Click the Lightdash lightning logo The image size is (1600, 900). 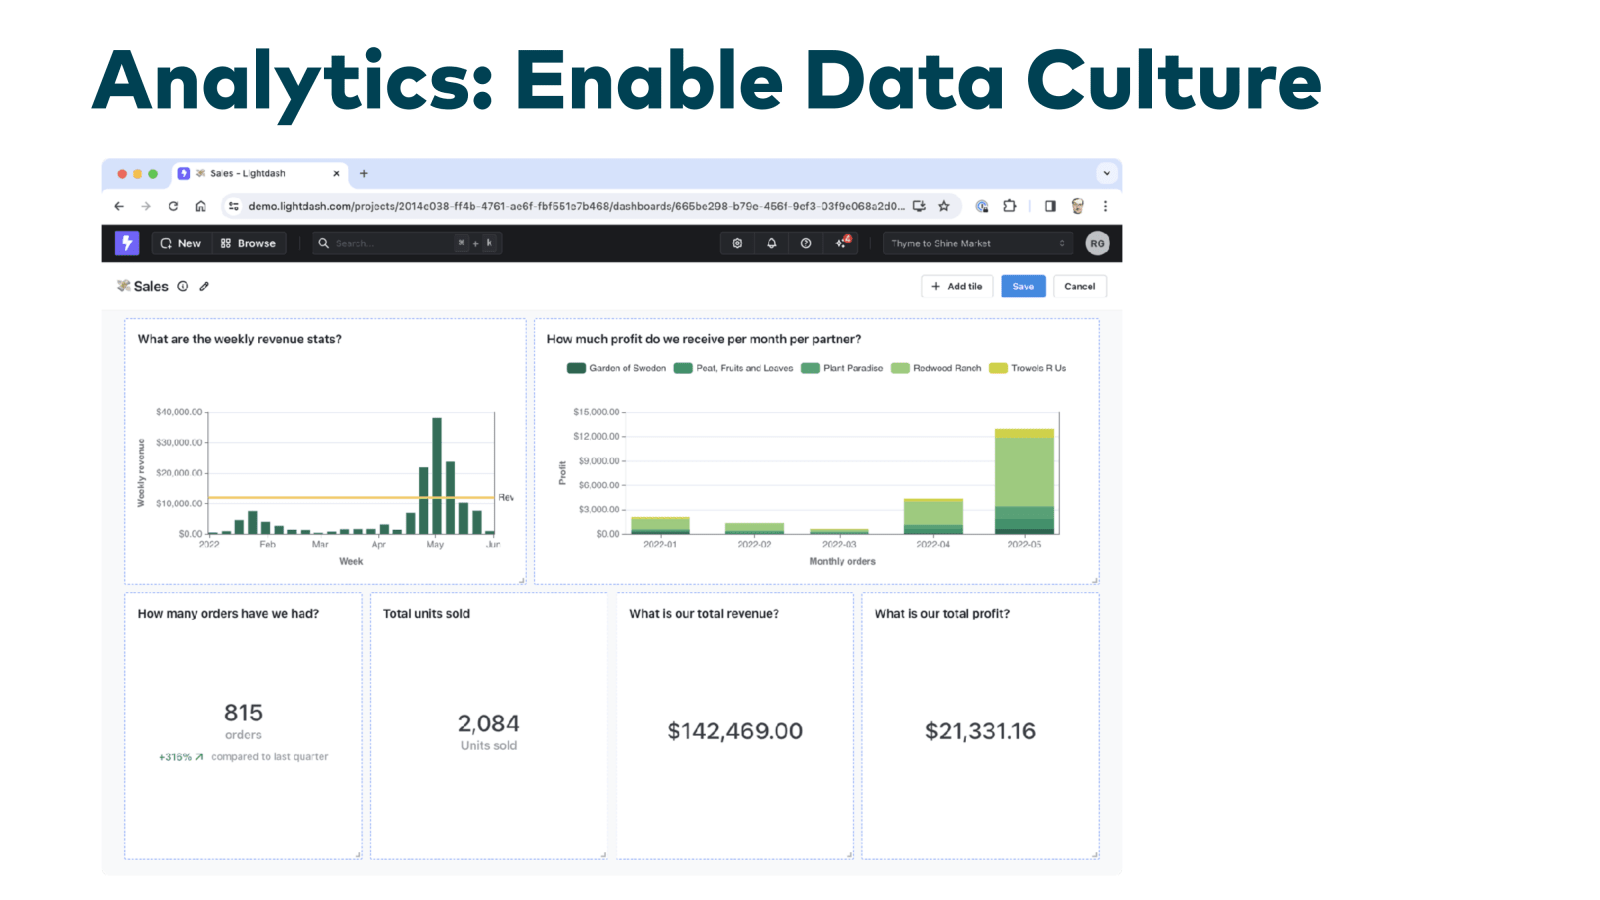point(127,243)
